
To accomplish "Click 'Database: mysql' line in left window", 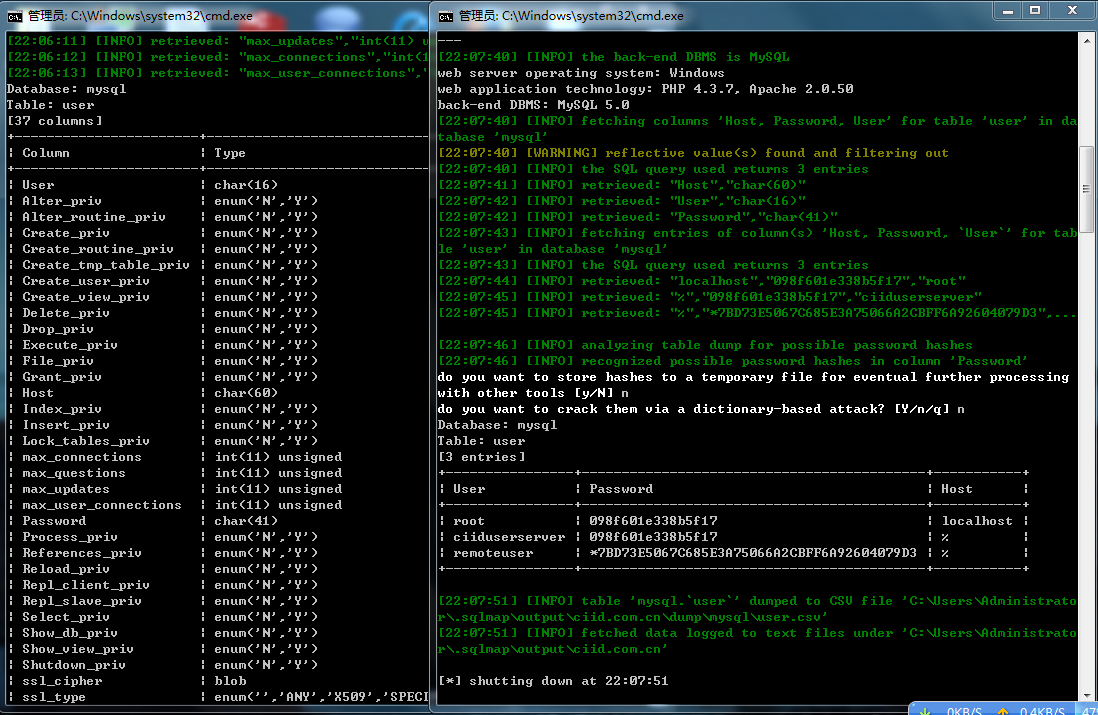I will click(x=67, y=89).
